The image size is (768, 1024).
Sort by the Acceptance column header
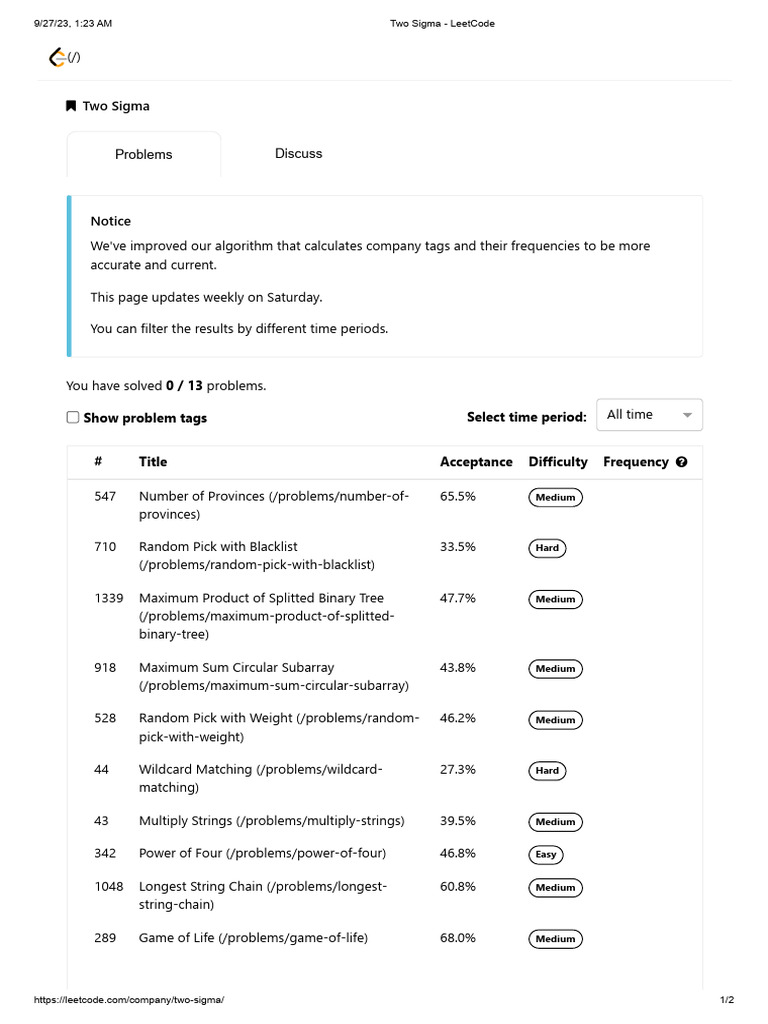click(476, 462)
